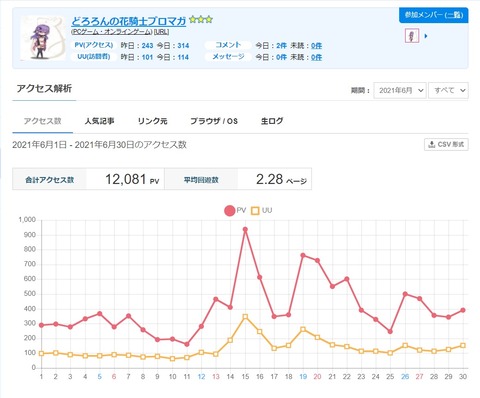Viewport: 480px width, 398px height.
Task: Click the UU peak data point on day 15
Action: pos(245,317)
